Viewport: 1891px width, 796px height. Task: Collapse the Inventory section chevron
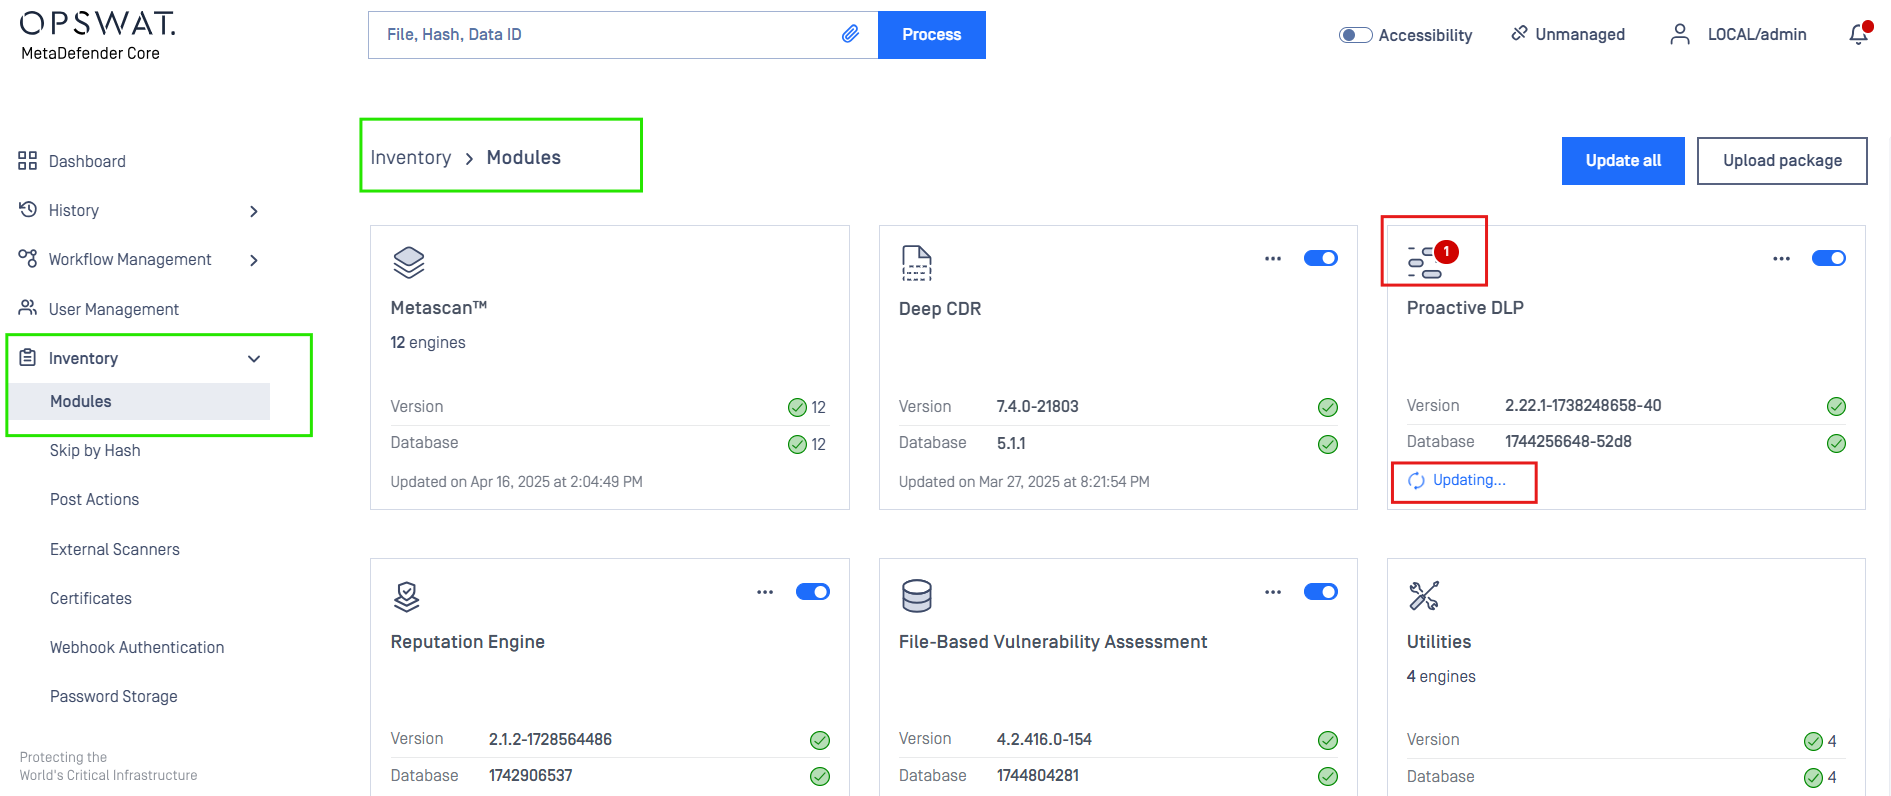254,359
